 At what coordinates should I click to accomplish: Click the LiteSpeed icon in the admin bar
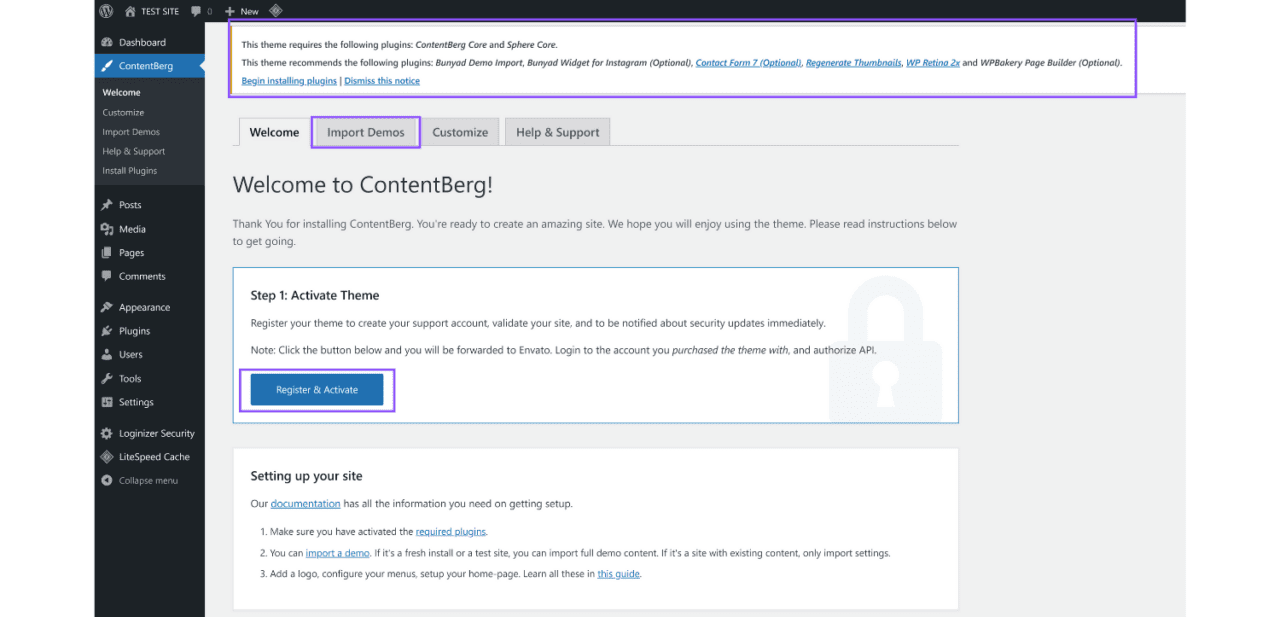275,11
